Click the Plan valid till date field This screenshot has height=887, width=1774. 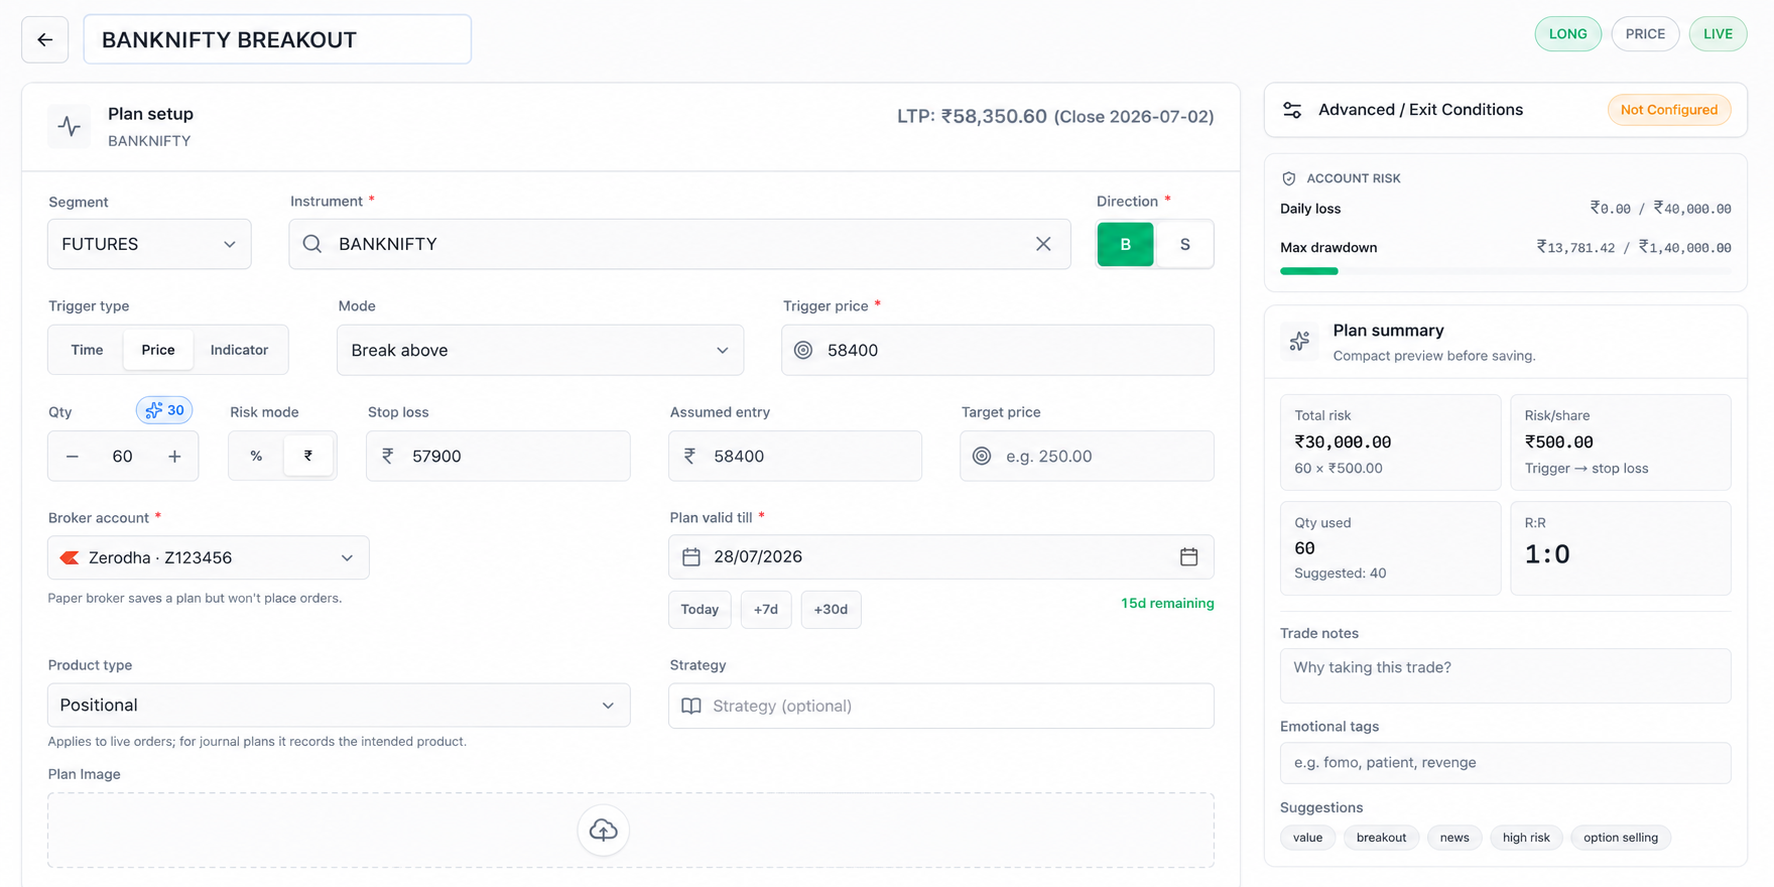941,557
